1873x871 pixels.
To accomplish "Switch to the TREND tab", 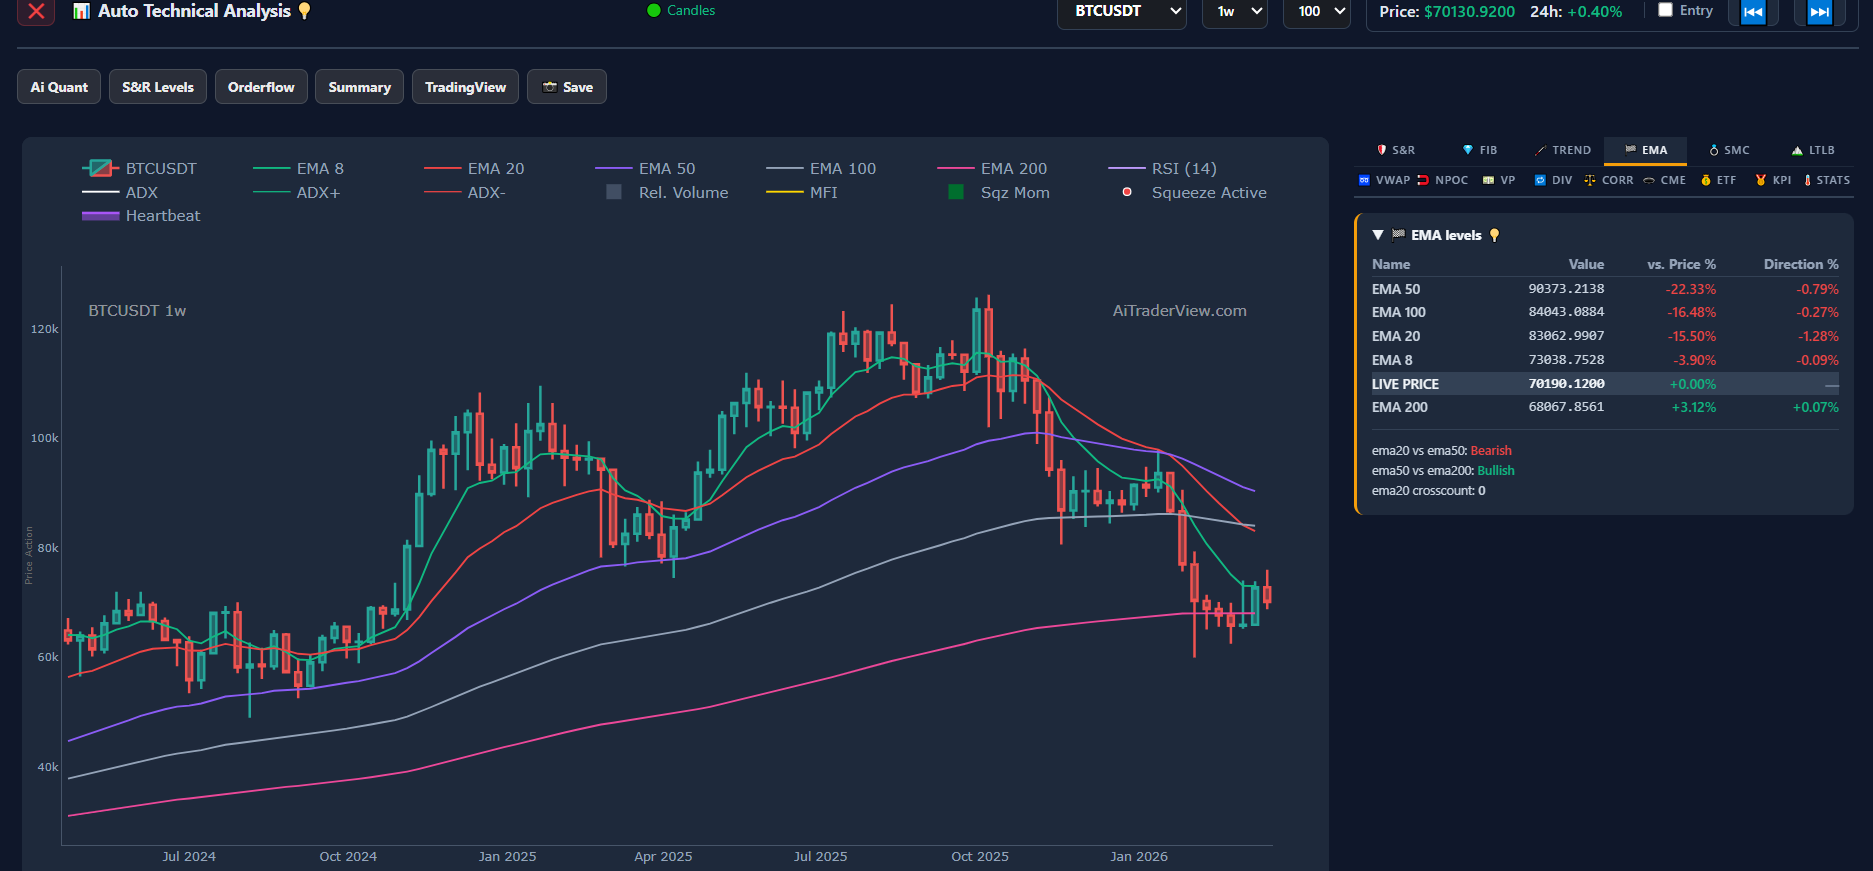I will tap(1563, 150).
